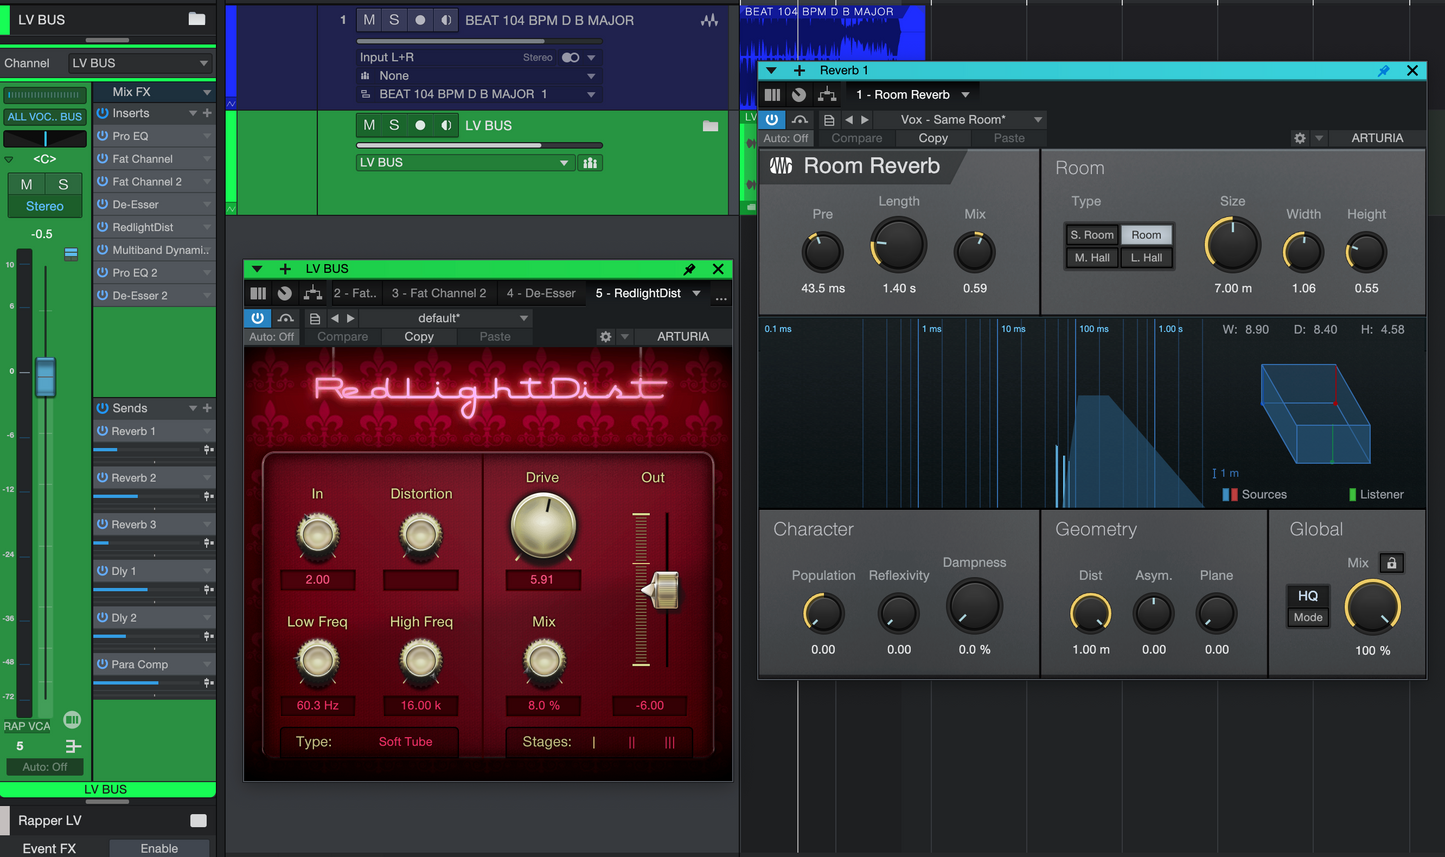Add a new send with plus icon
Viewport: 1445px width, 857px height.
207,408
